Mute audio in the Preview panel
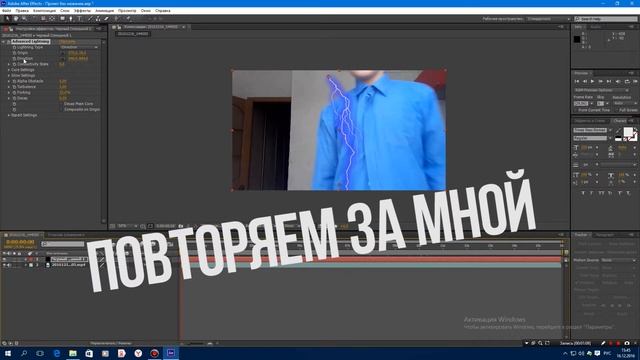 click(618, 82)
